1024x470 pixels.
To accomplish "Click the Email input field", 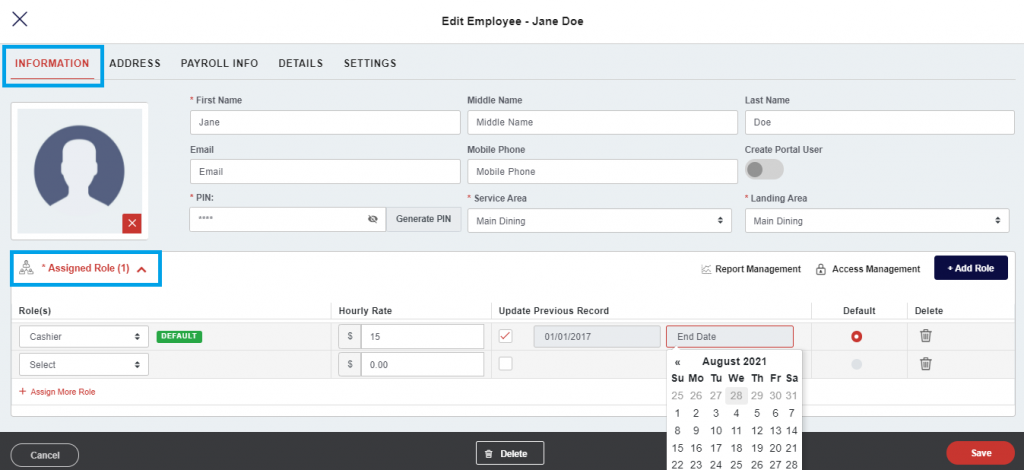I will pyautogui.click(x=325, y=172).
